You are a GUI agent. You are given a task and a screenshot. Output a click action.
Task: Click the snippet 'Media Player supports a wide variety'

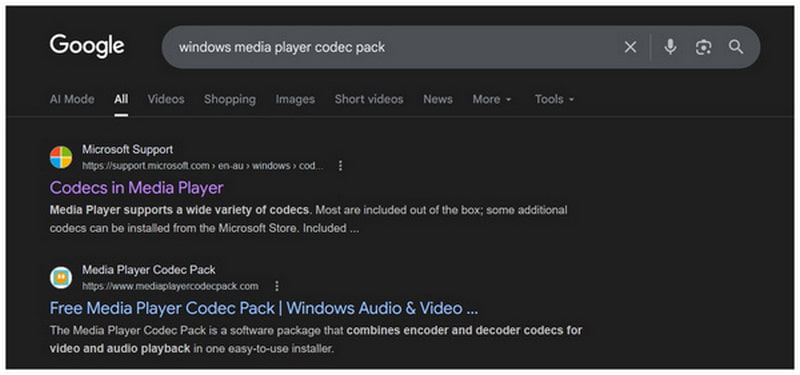pos(179,210)
